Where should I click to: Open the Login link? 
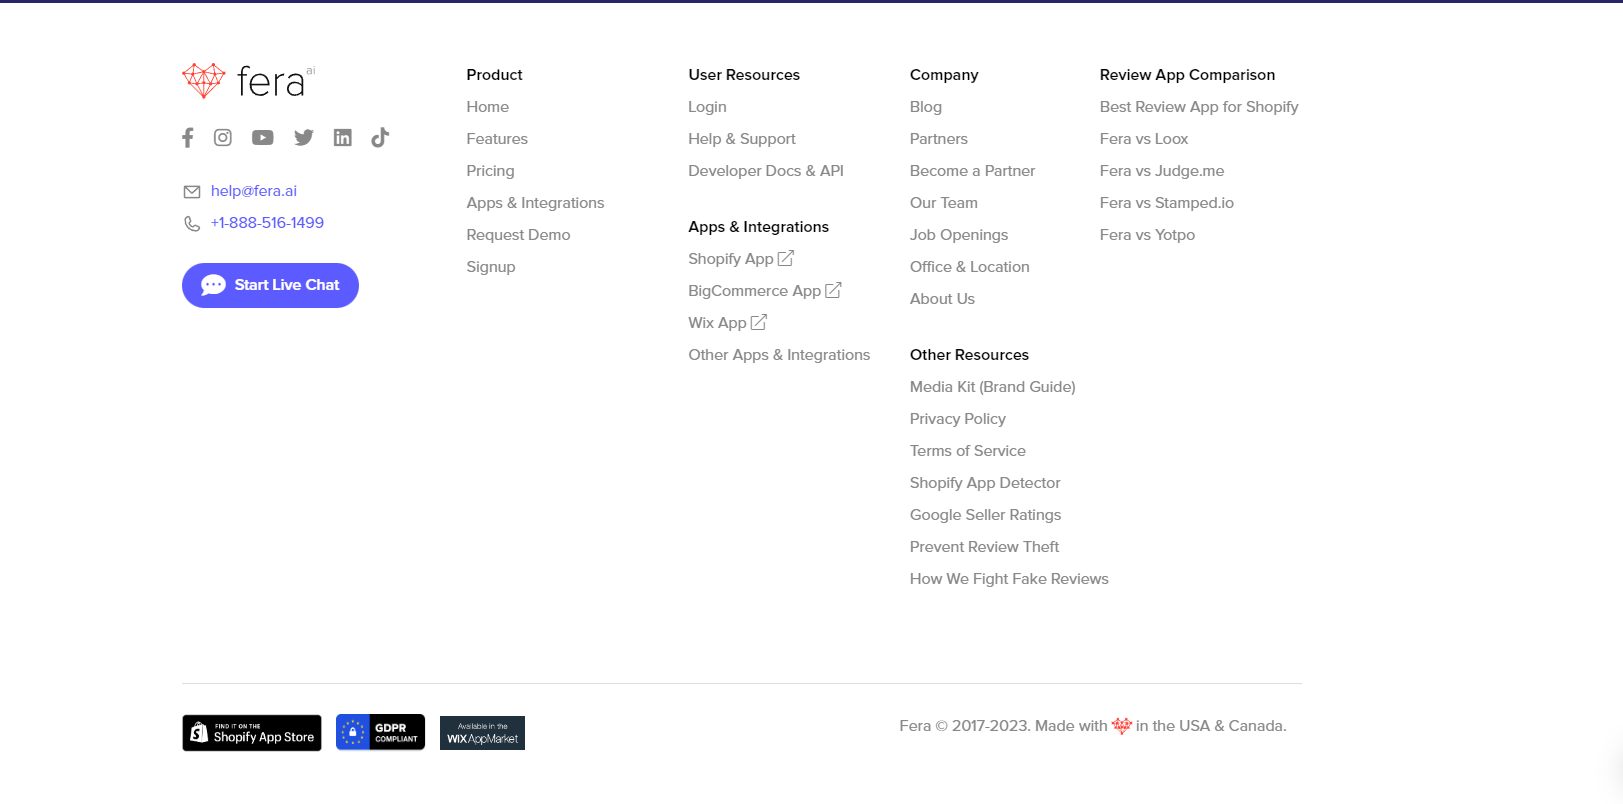click(x=707, y=107)
